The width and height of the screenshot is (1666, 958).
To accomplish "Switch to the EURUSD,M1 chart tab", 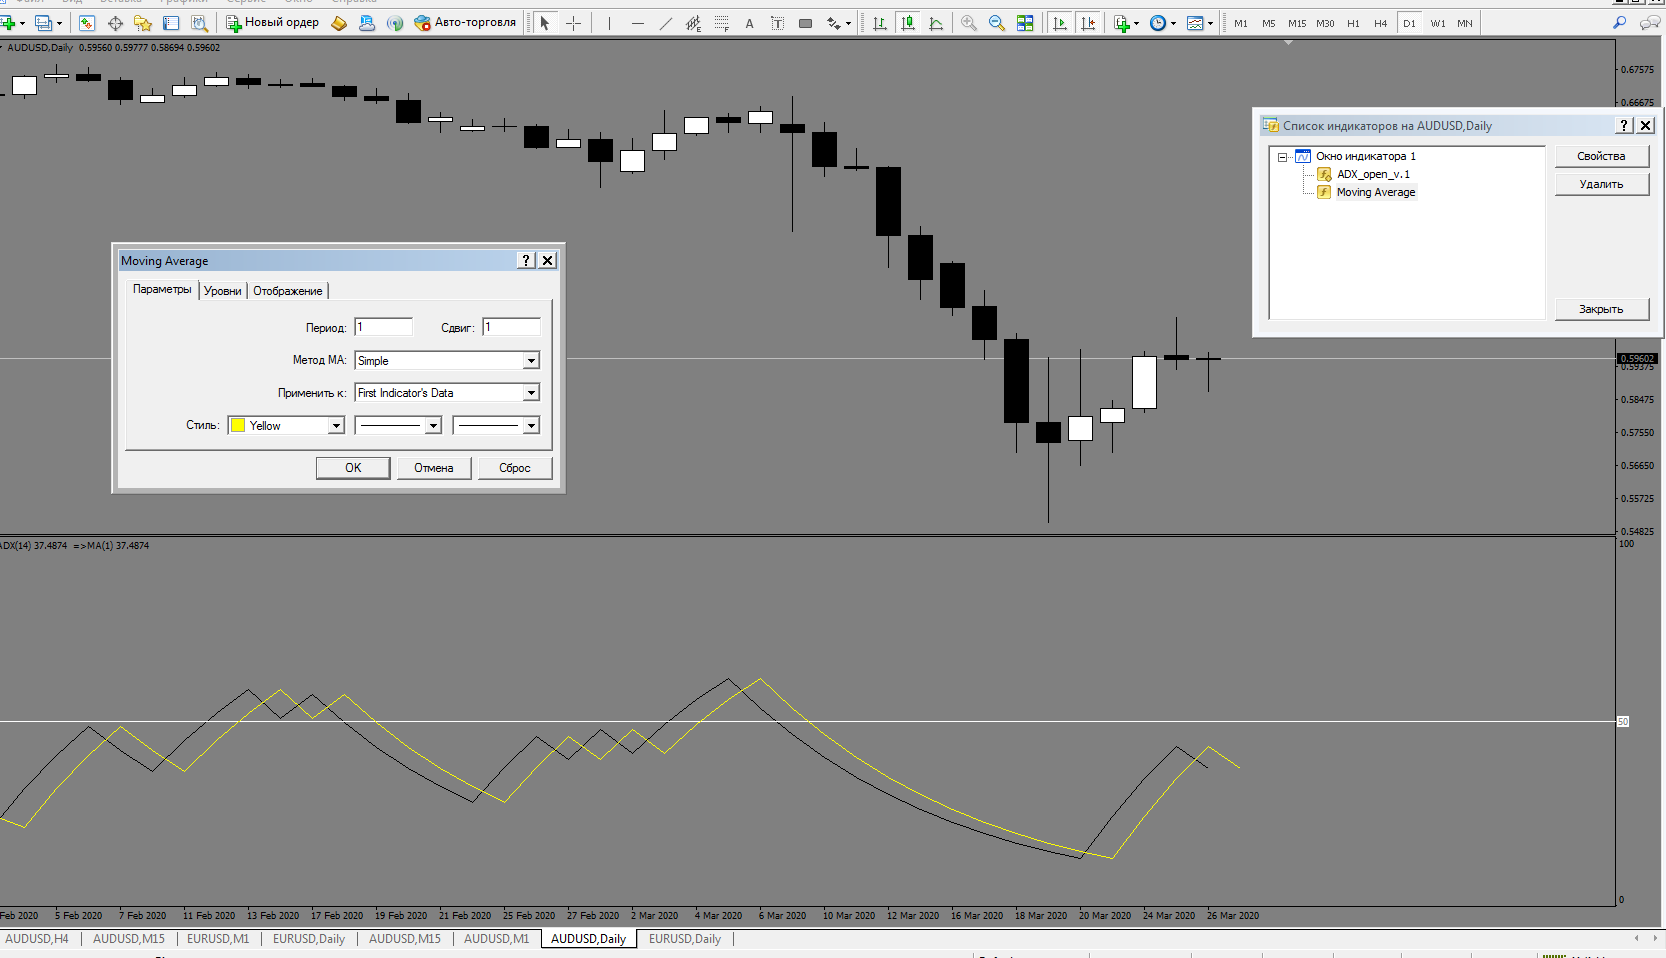I will click(x=218, y=939).
